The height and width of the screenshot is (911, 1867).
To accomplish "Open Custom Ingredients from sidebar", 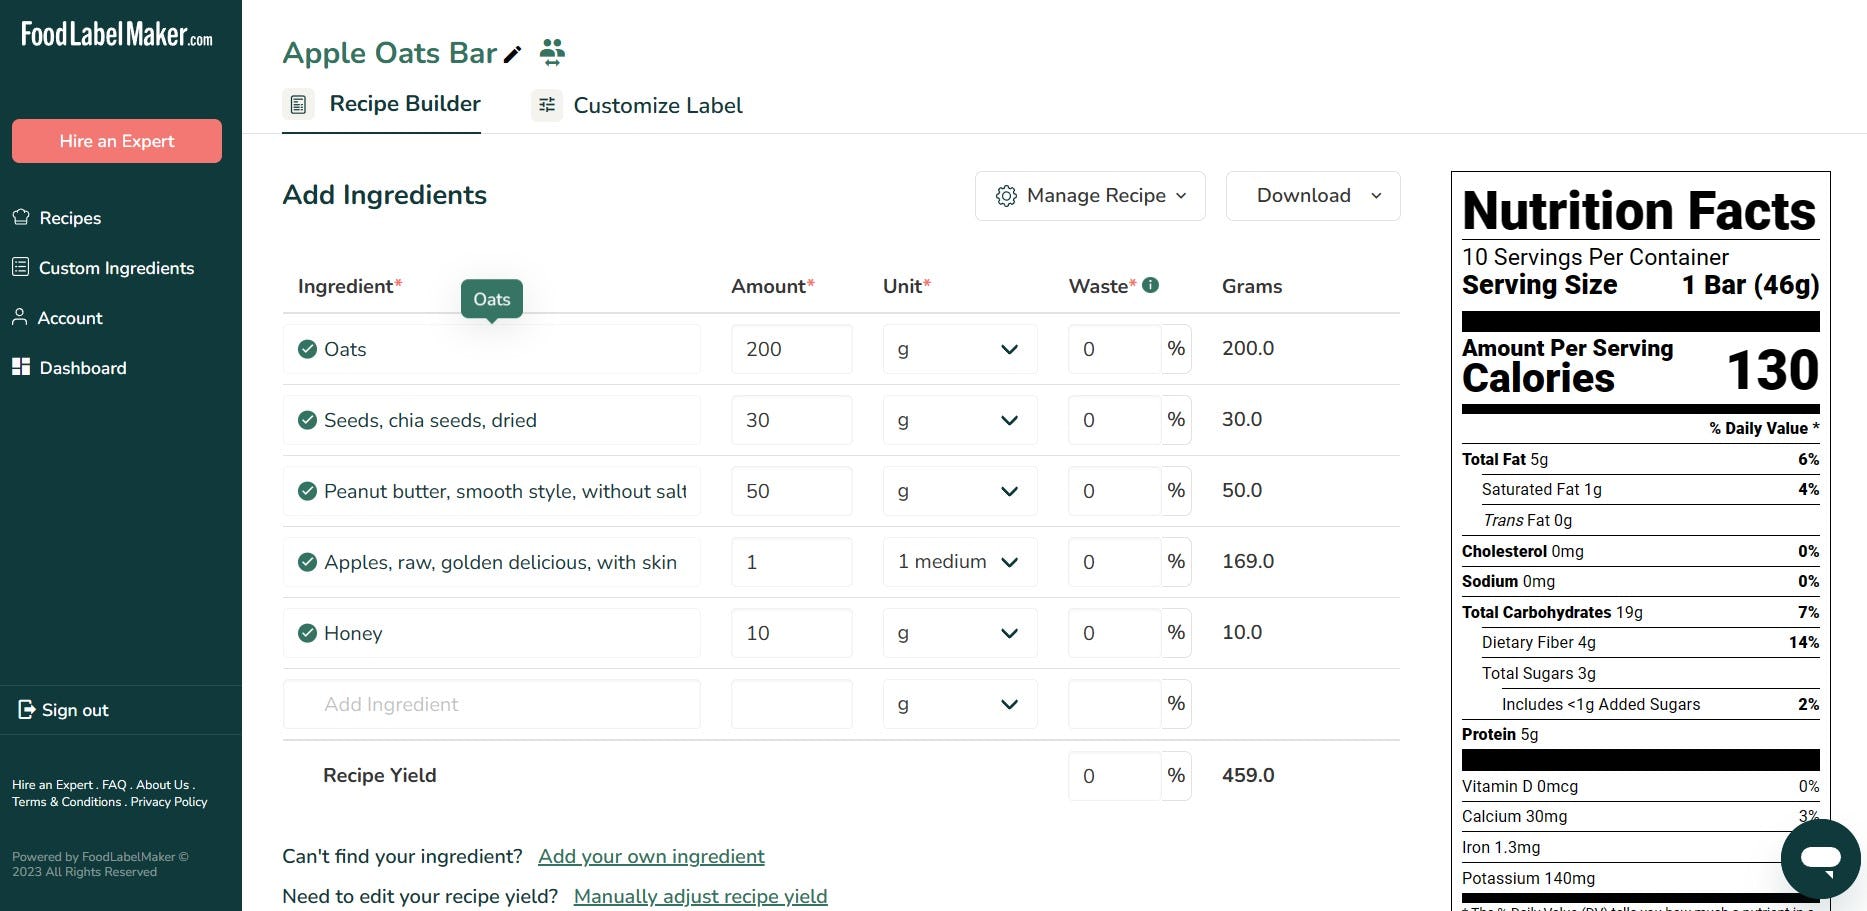I will pos(116,268).
